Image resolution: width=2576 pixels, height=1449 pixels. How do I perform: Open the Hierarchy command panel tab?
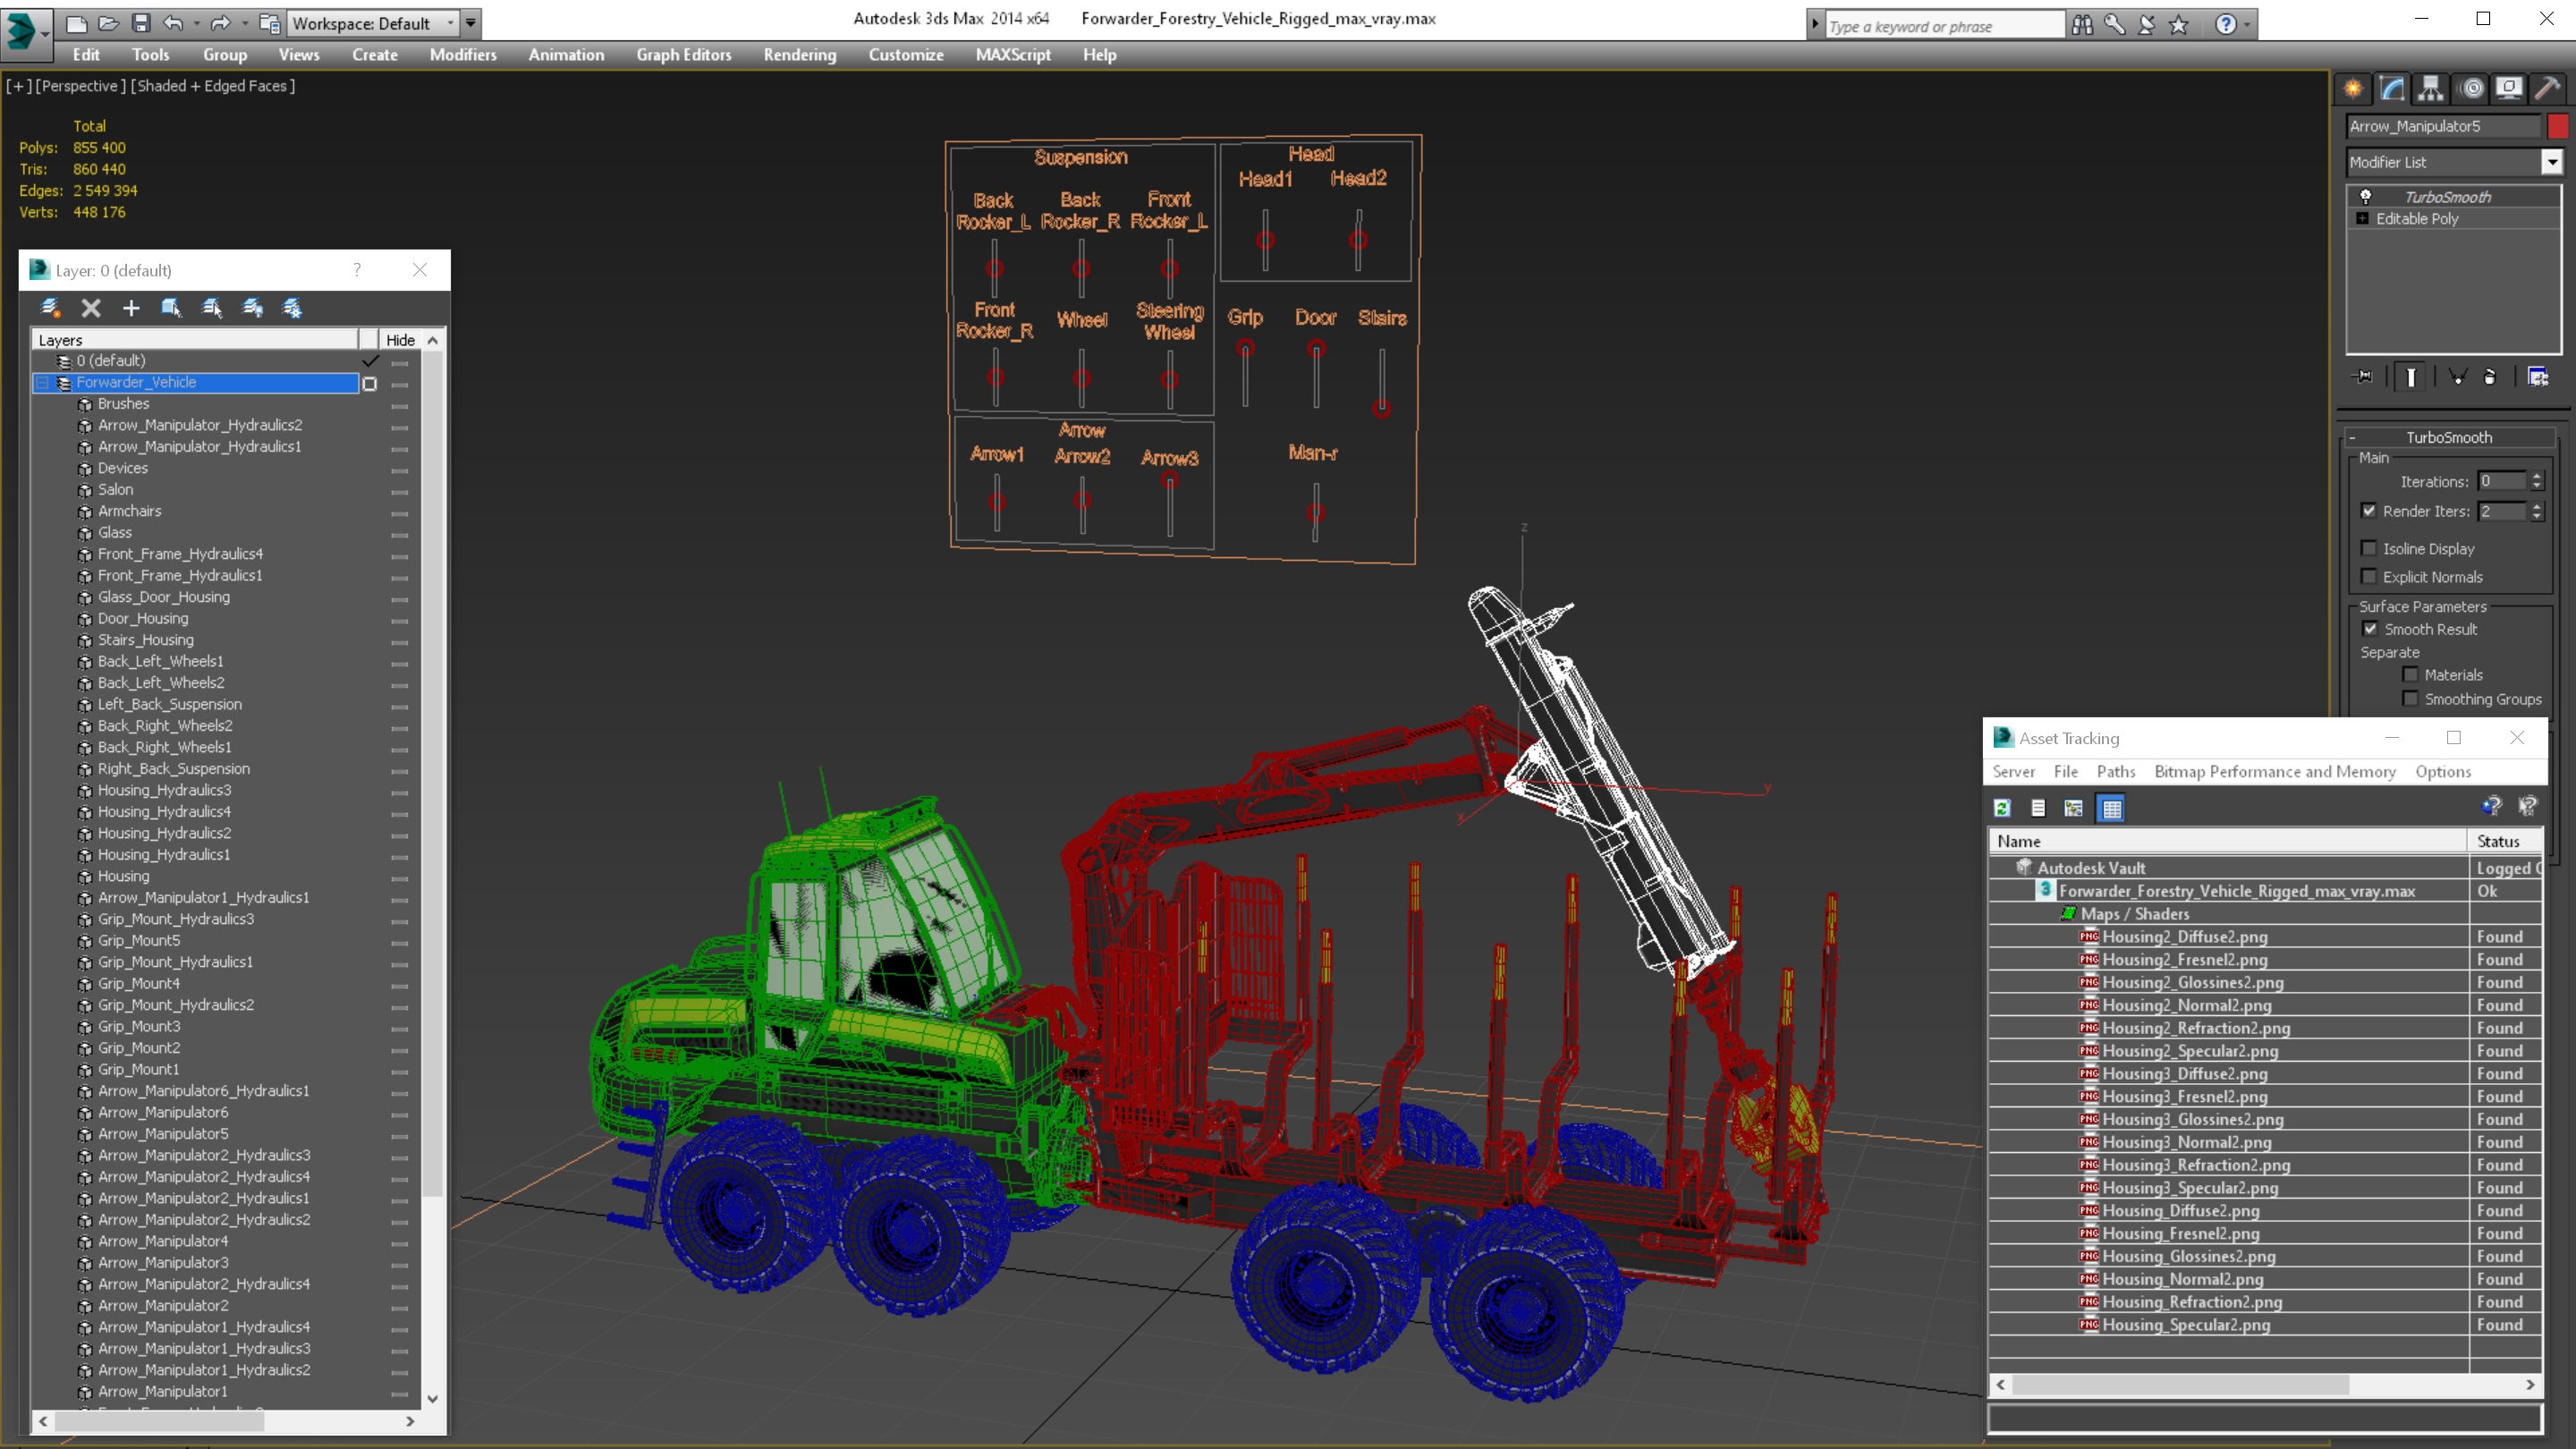tap(2430, 89)
